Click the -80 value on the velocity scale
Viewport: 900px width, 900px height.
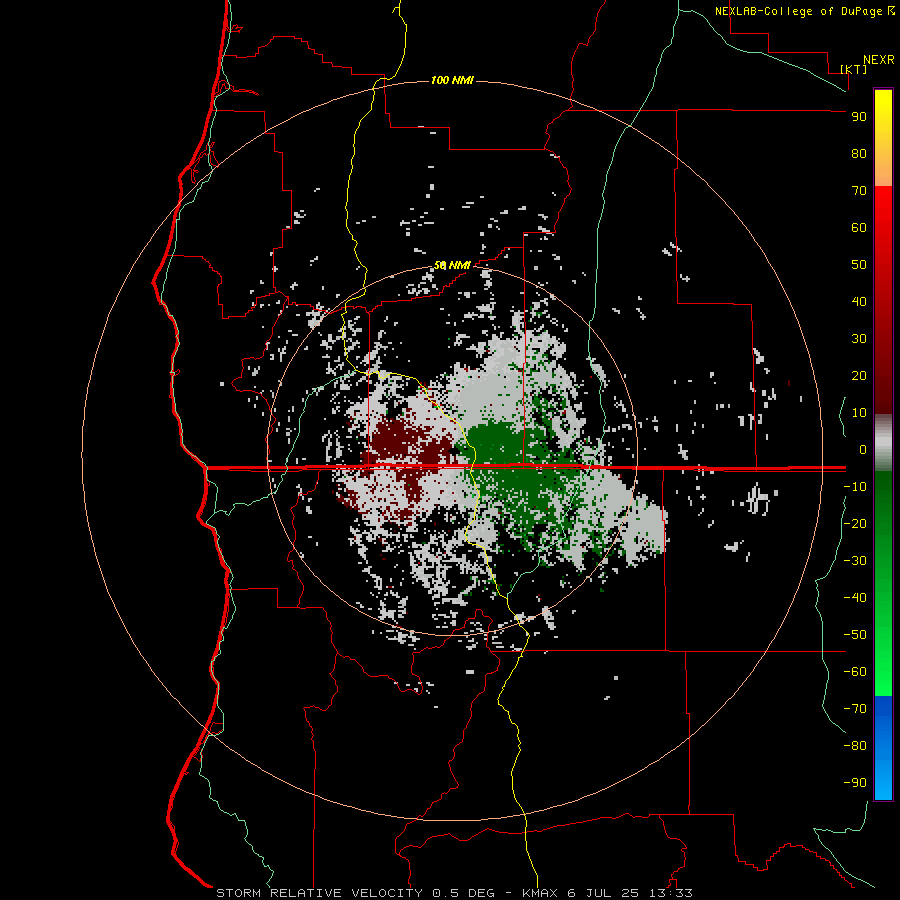pyautogui.click(x=855, y=746)
